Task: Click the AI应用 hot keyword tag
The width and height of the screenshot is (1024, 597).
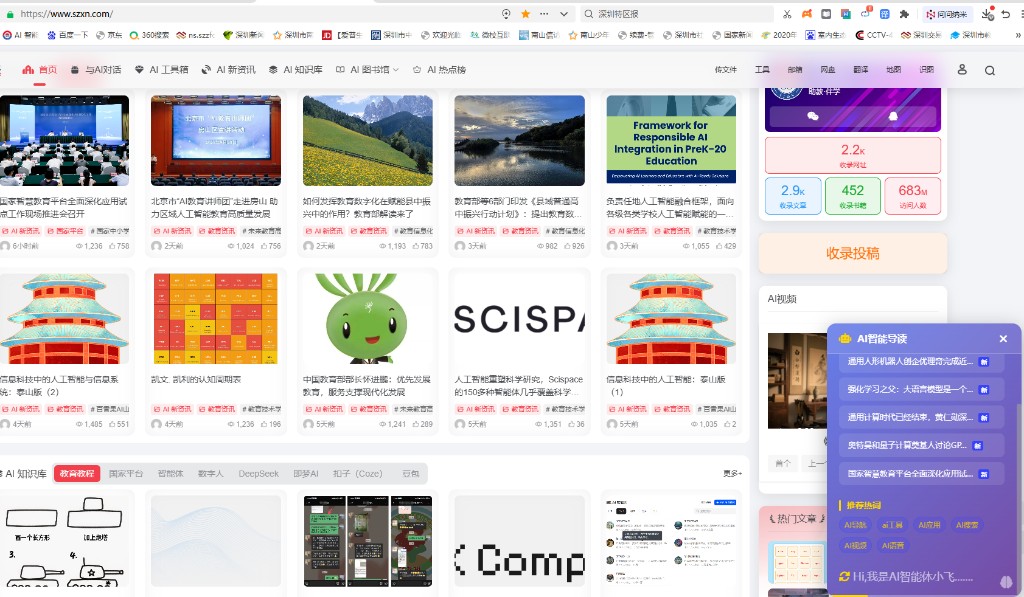Action: click(x=929, y=525)
